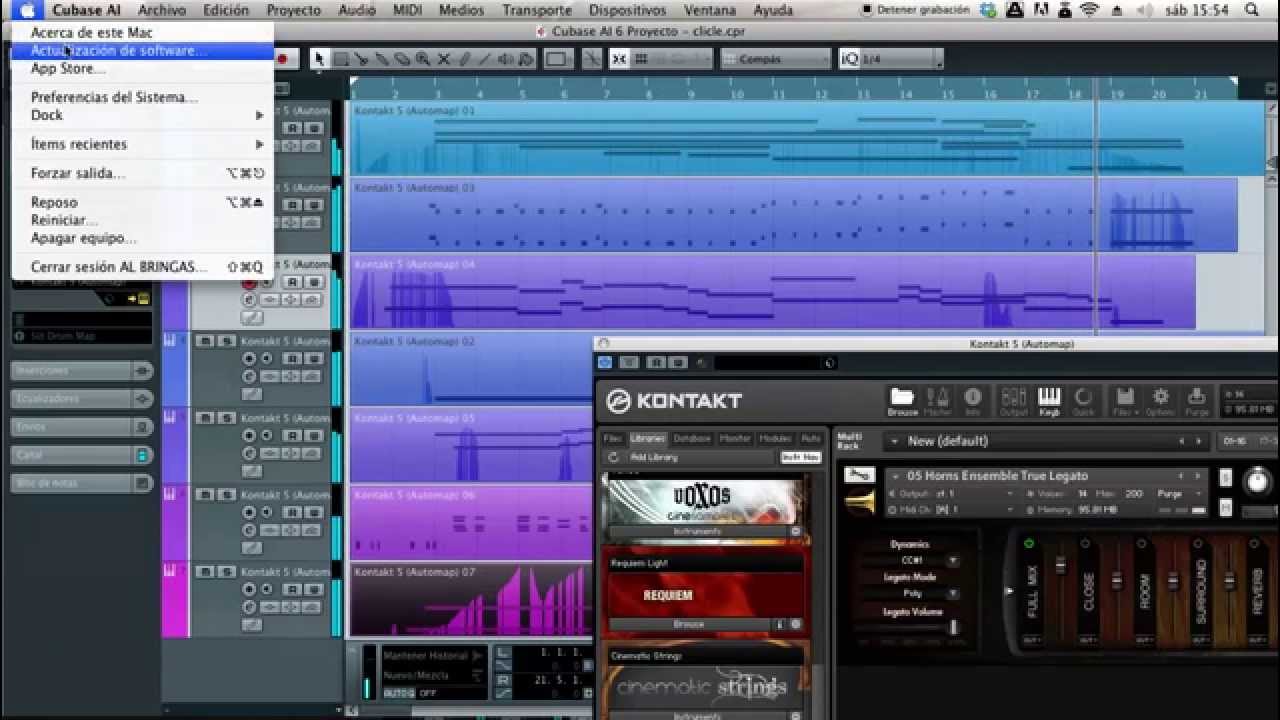The image size is (1280, 720).
Task: Expand Dock submenu in Apple menu
Action: coord(142,115)
